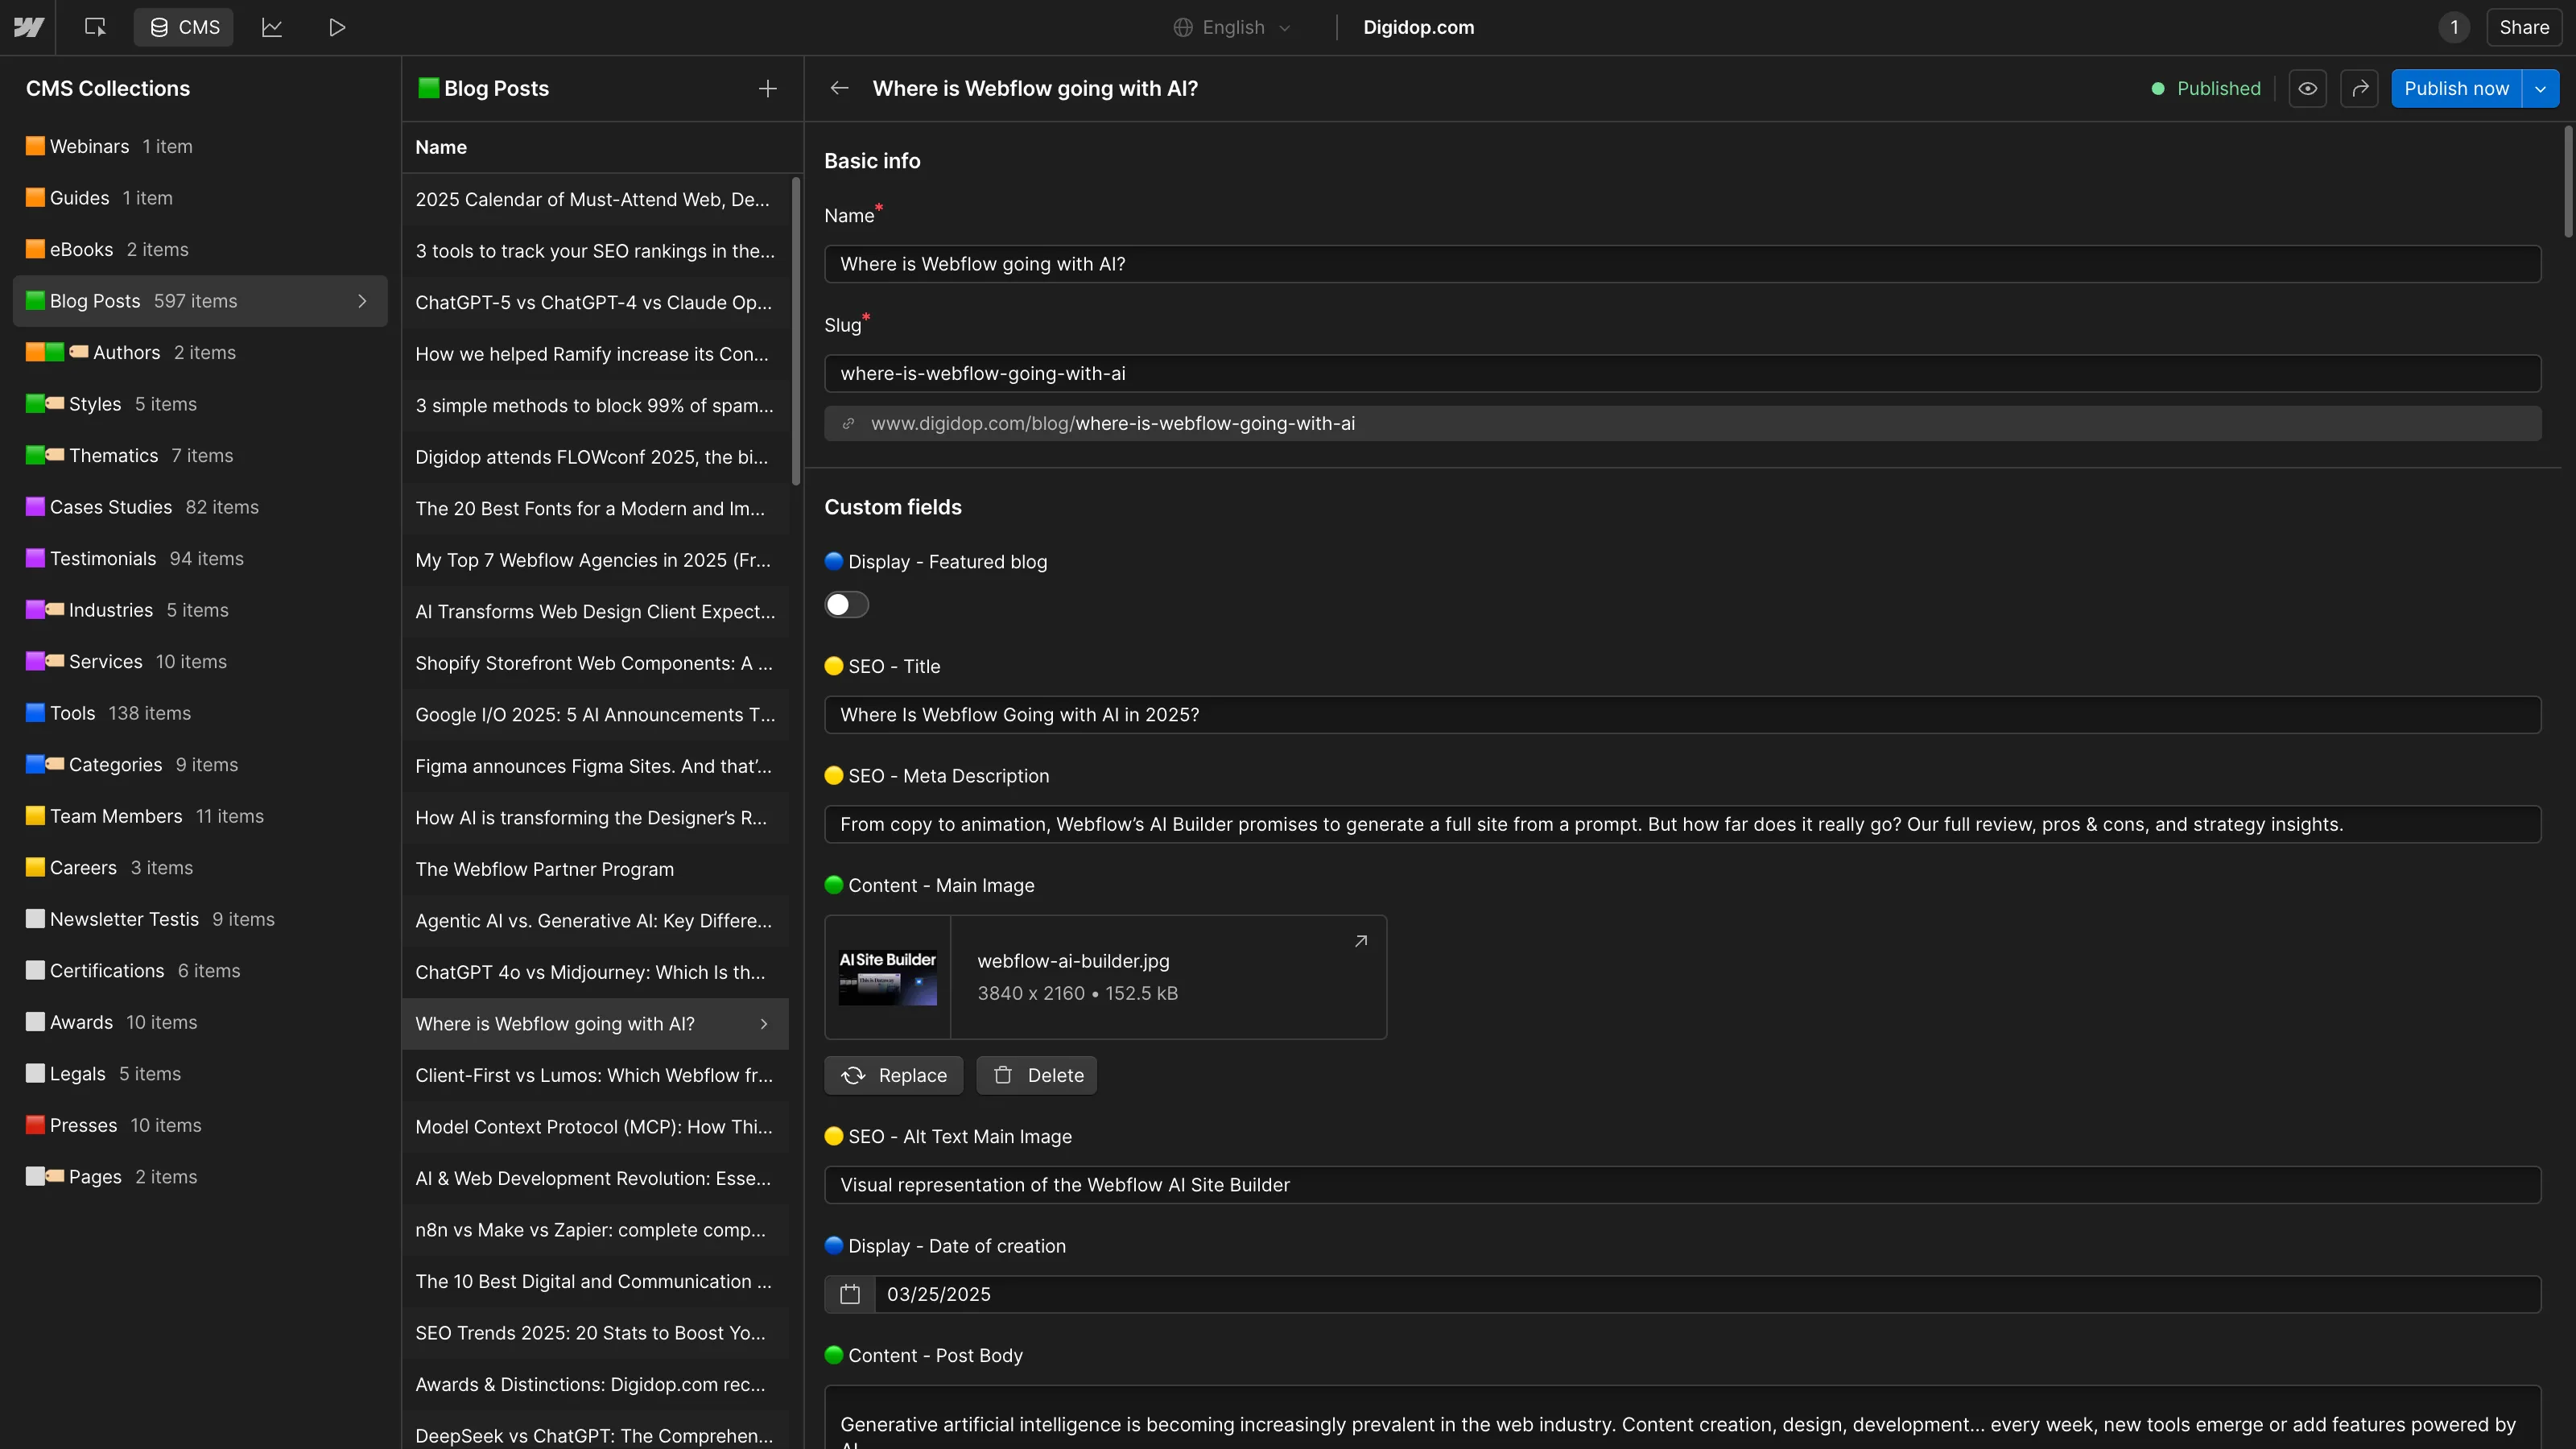Image resolution: width=2576 pixels, height=1449 pixels.
Task: Click the Name input field
Action: 1682,264
